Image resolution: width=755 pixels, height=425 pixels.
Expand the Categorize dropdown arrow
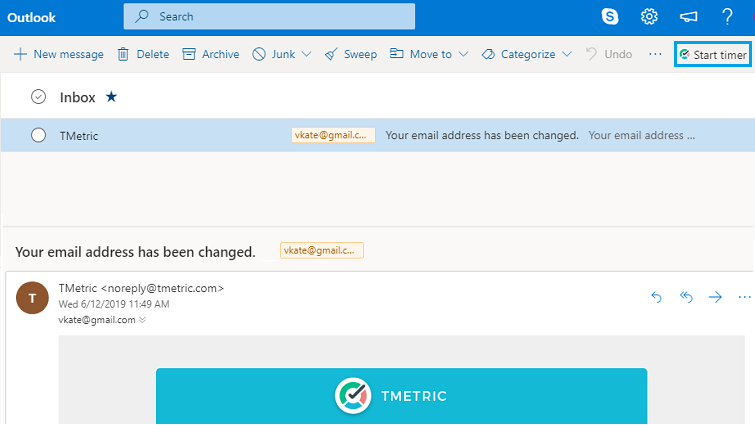[x=567, y=54]
